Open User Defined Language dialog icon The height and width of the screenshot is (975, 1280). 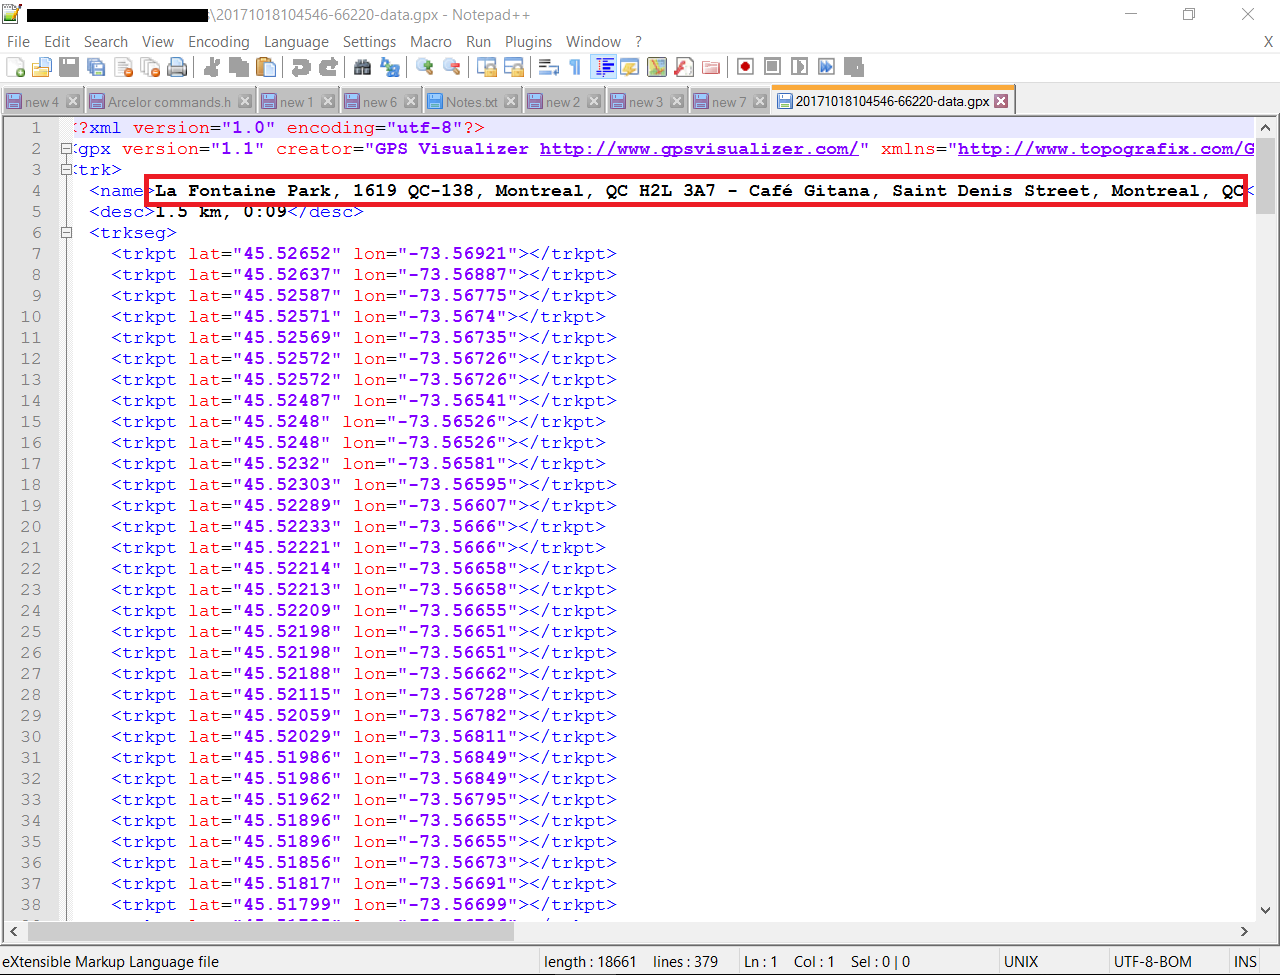coord(630,67)
